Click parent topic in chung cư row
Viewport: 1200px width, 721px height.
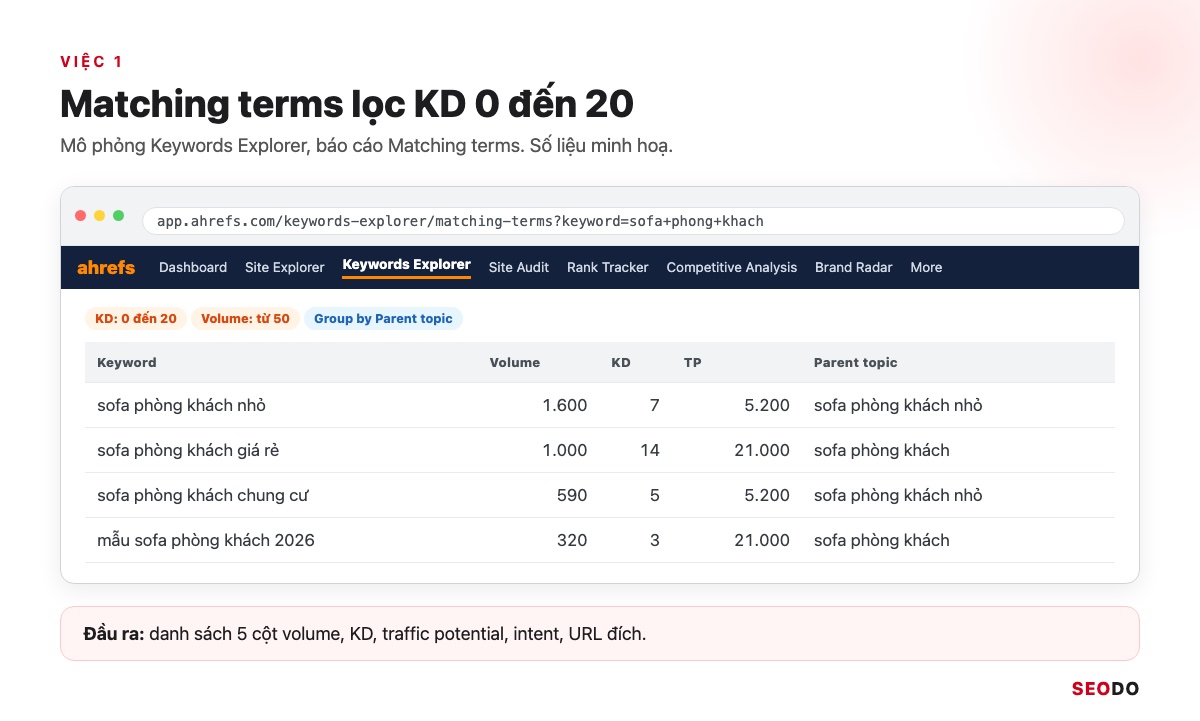tap(898, 495)
